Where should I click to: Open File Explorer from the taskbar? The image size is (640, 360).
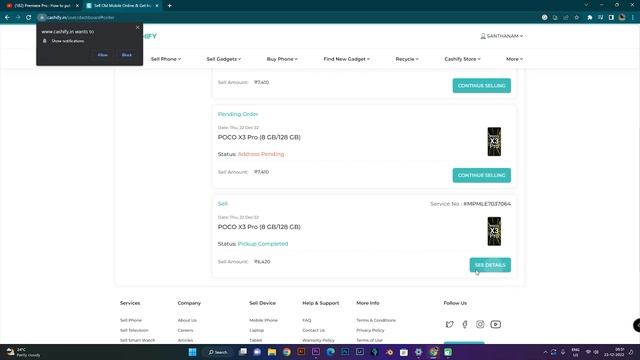click(x=272, y=352)
